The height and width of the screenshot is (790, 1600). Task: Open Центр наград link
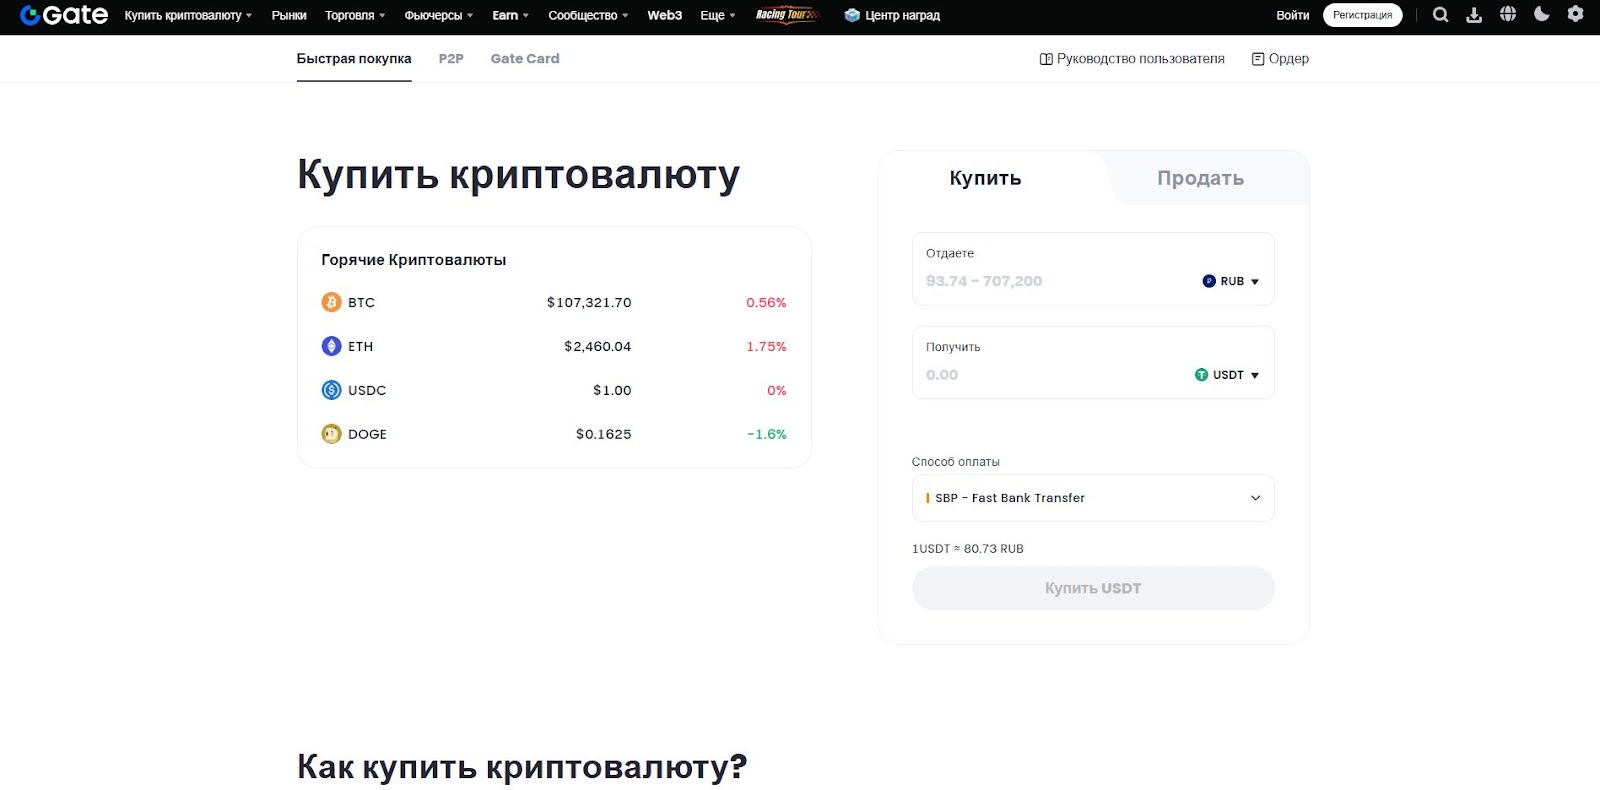892,15
